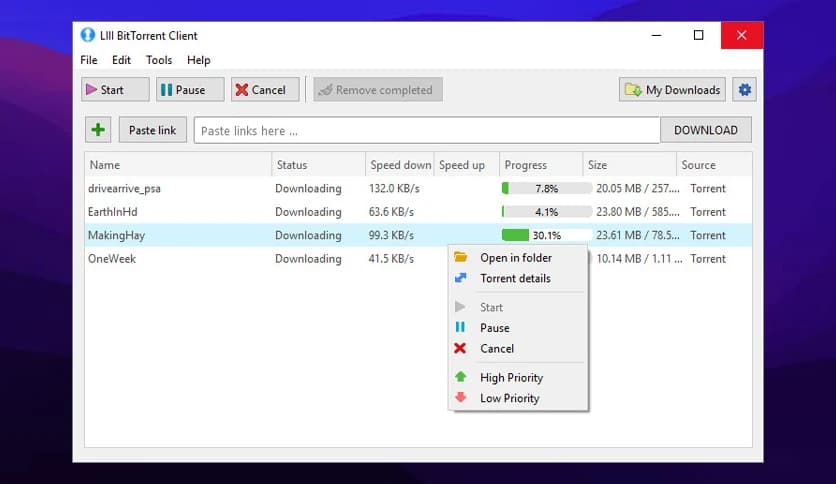This screenshot has width=836, height=484.
Task: Open settings with the blue gear icon
Action: point(744,90)
